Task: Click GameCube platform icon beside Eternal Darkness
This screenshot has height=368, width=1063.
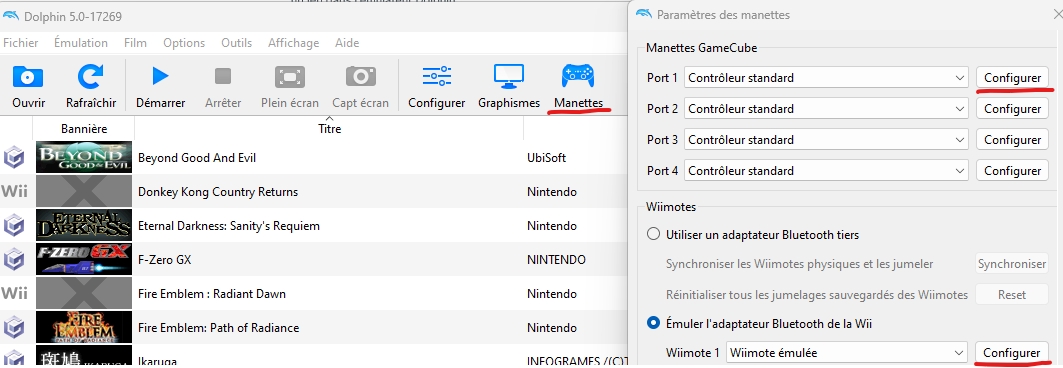Action: click(x=14, y=226)
